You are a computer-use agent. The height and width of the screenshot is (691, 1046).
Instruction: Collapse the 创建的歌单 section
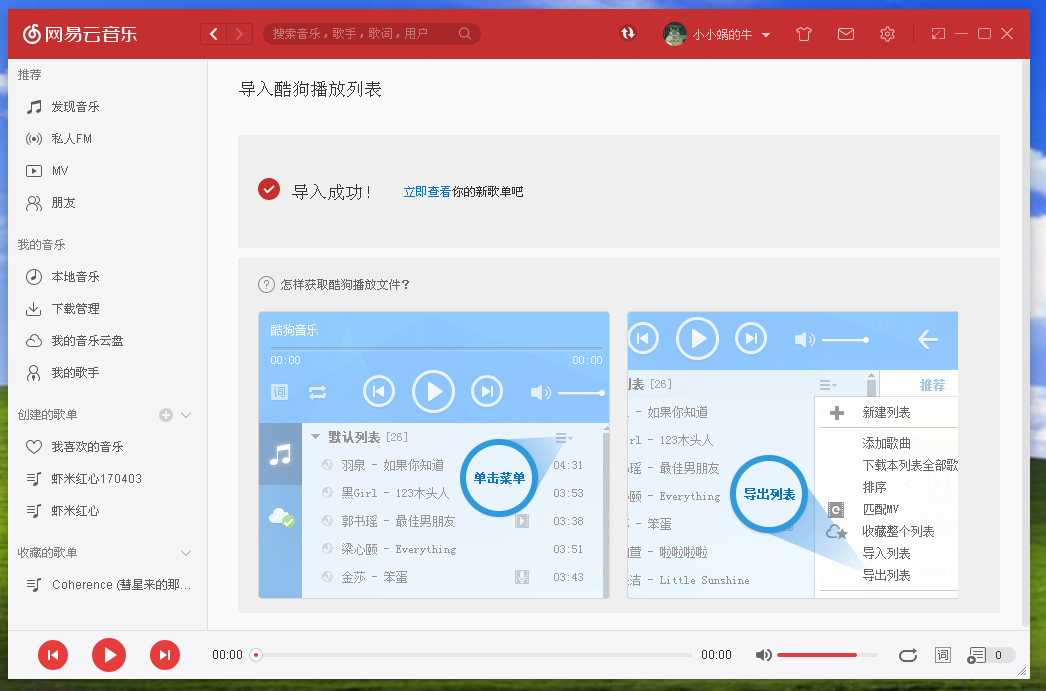tap(186, 415)
